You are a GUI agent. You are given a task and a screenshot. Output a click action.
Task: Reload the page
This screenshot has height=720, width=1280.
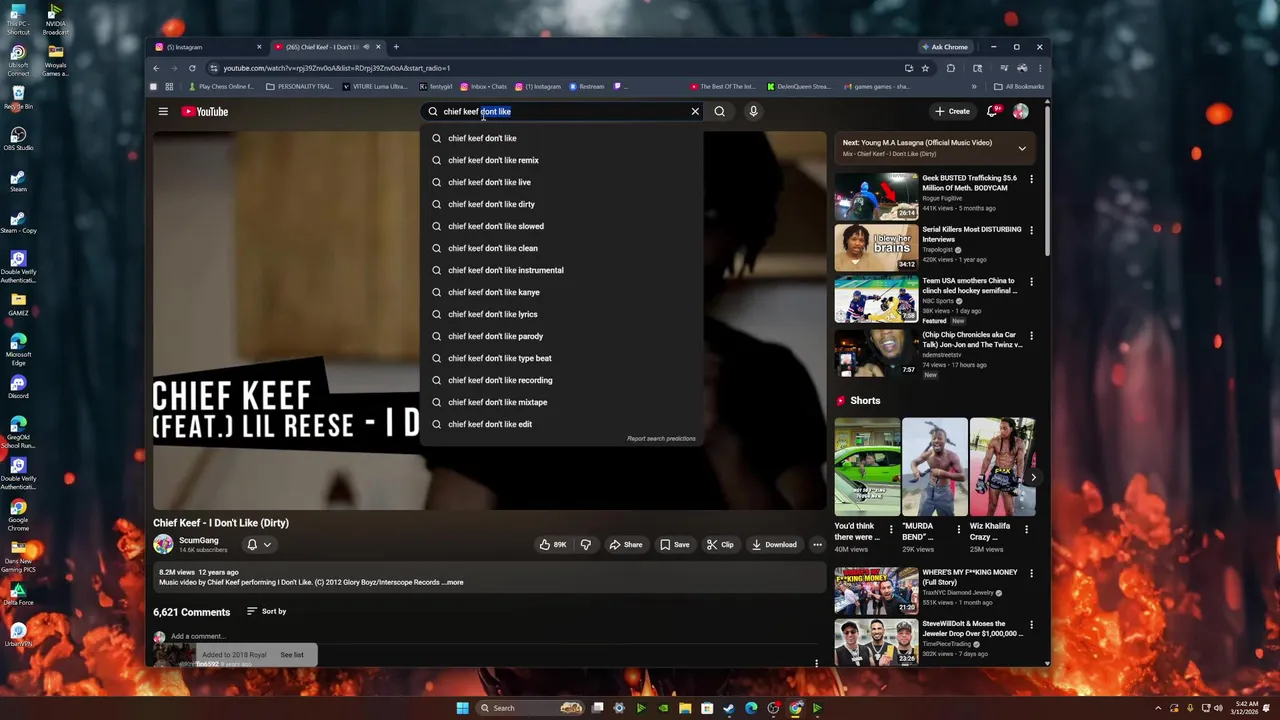click(x=192, y=68)
